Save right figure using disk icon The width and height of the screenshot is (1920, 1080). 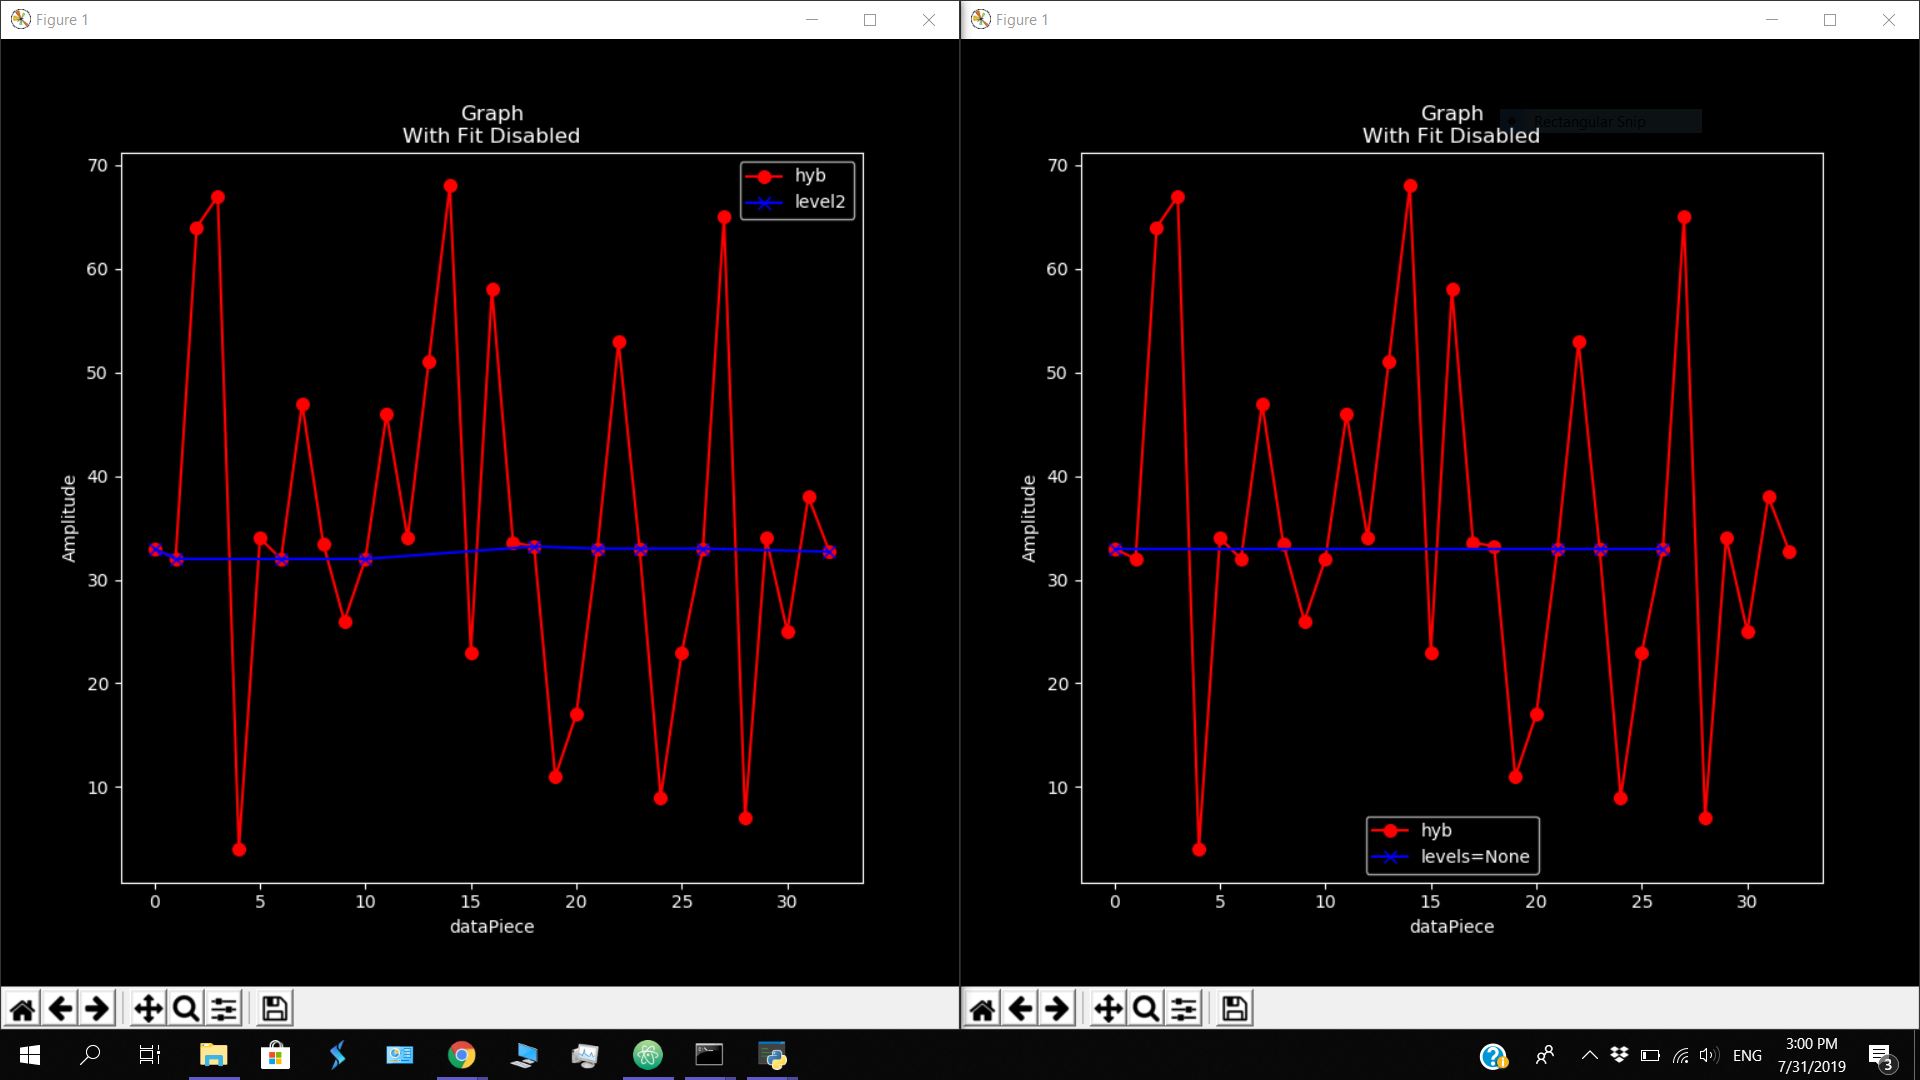[x=1235, y=1008]
